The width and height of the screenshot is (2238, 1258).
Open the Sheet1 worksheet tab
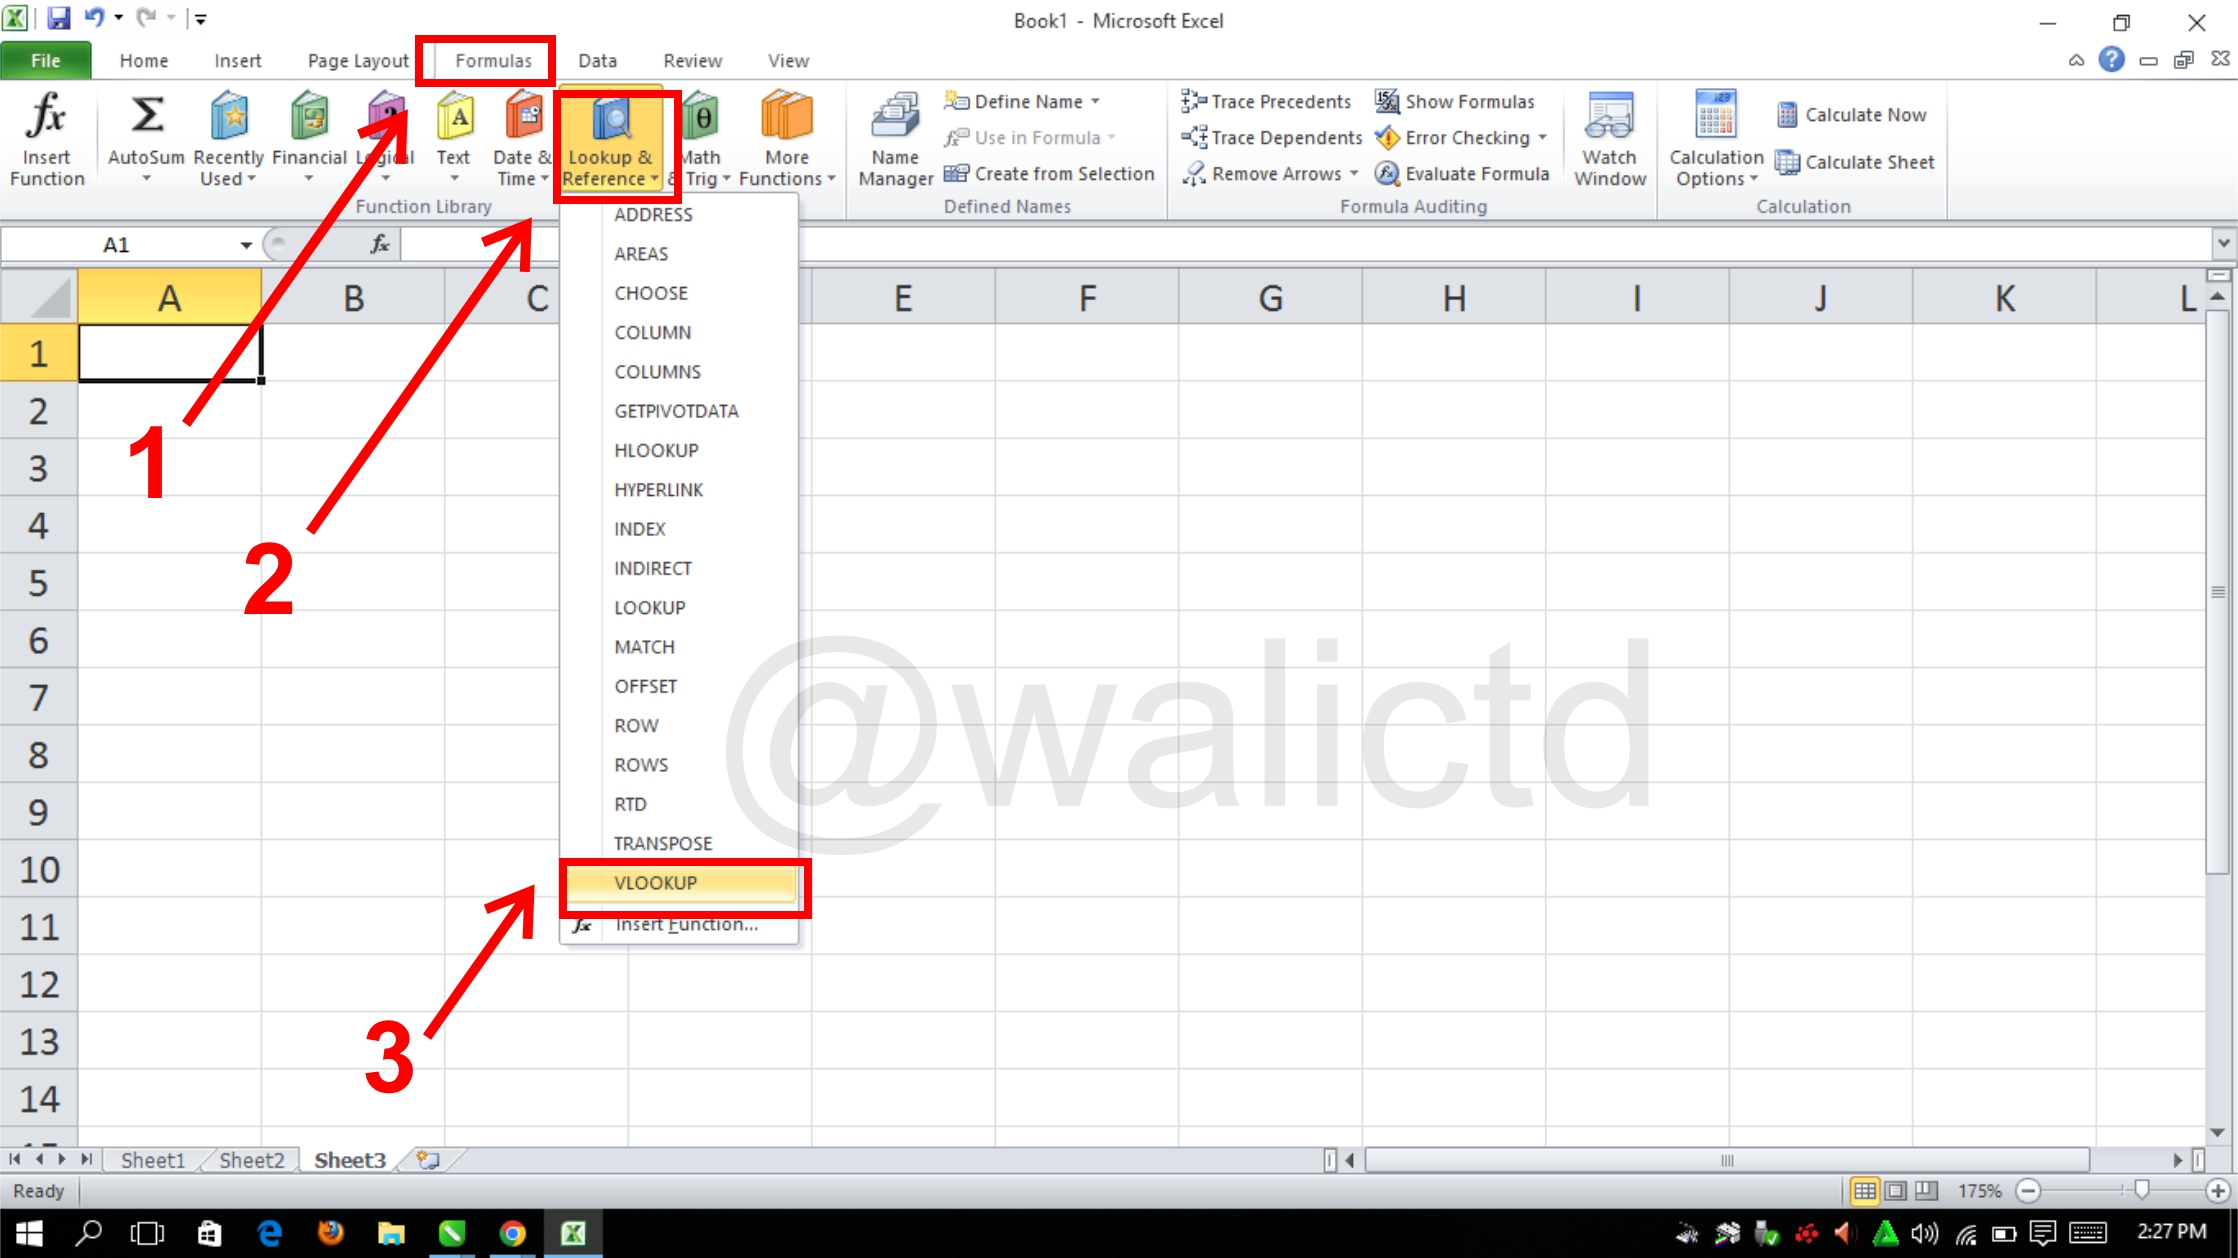(x=153, y=1160)
